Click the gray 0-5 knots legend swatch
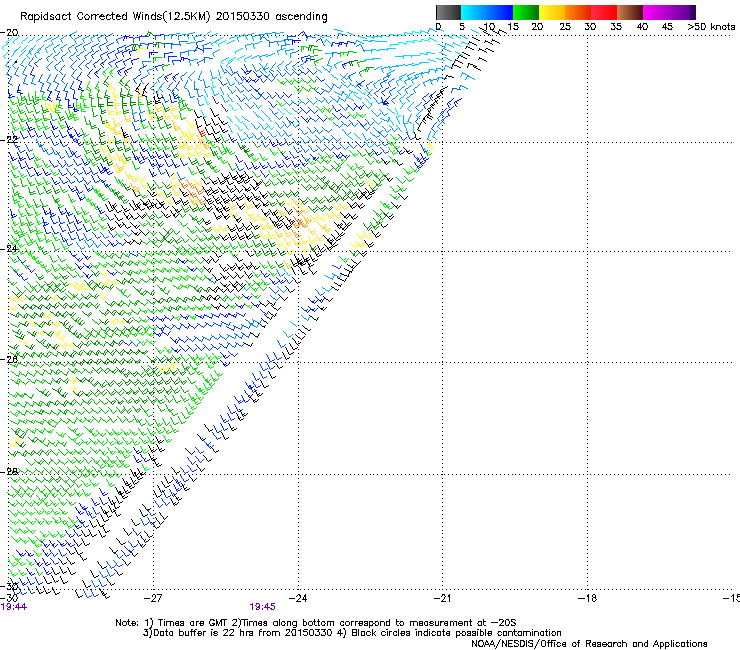740x650 pixels. pos(448,12)
